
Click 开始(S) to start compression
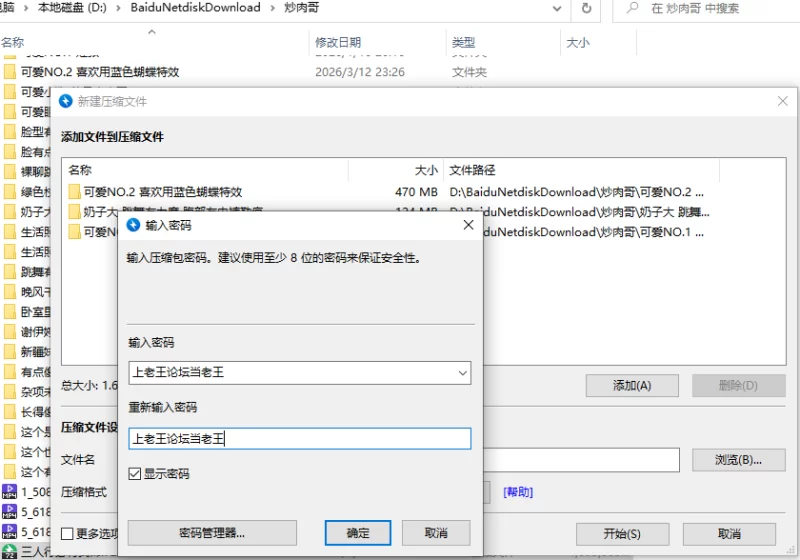click(x=622, y=534)
